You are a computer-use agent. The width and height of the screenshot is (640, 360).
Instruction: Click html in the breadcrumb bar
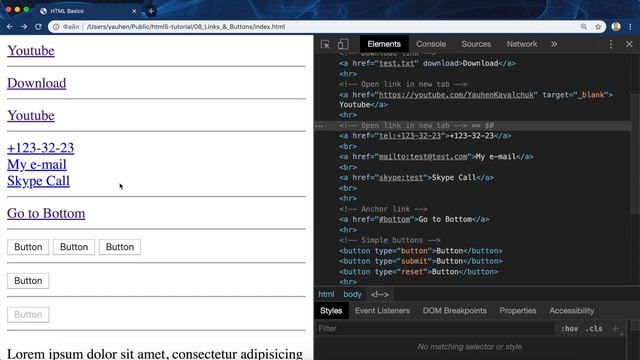pos(326,294)
